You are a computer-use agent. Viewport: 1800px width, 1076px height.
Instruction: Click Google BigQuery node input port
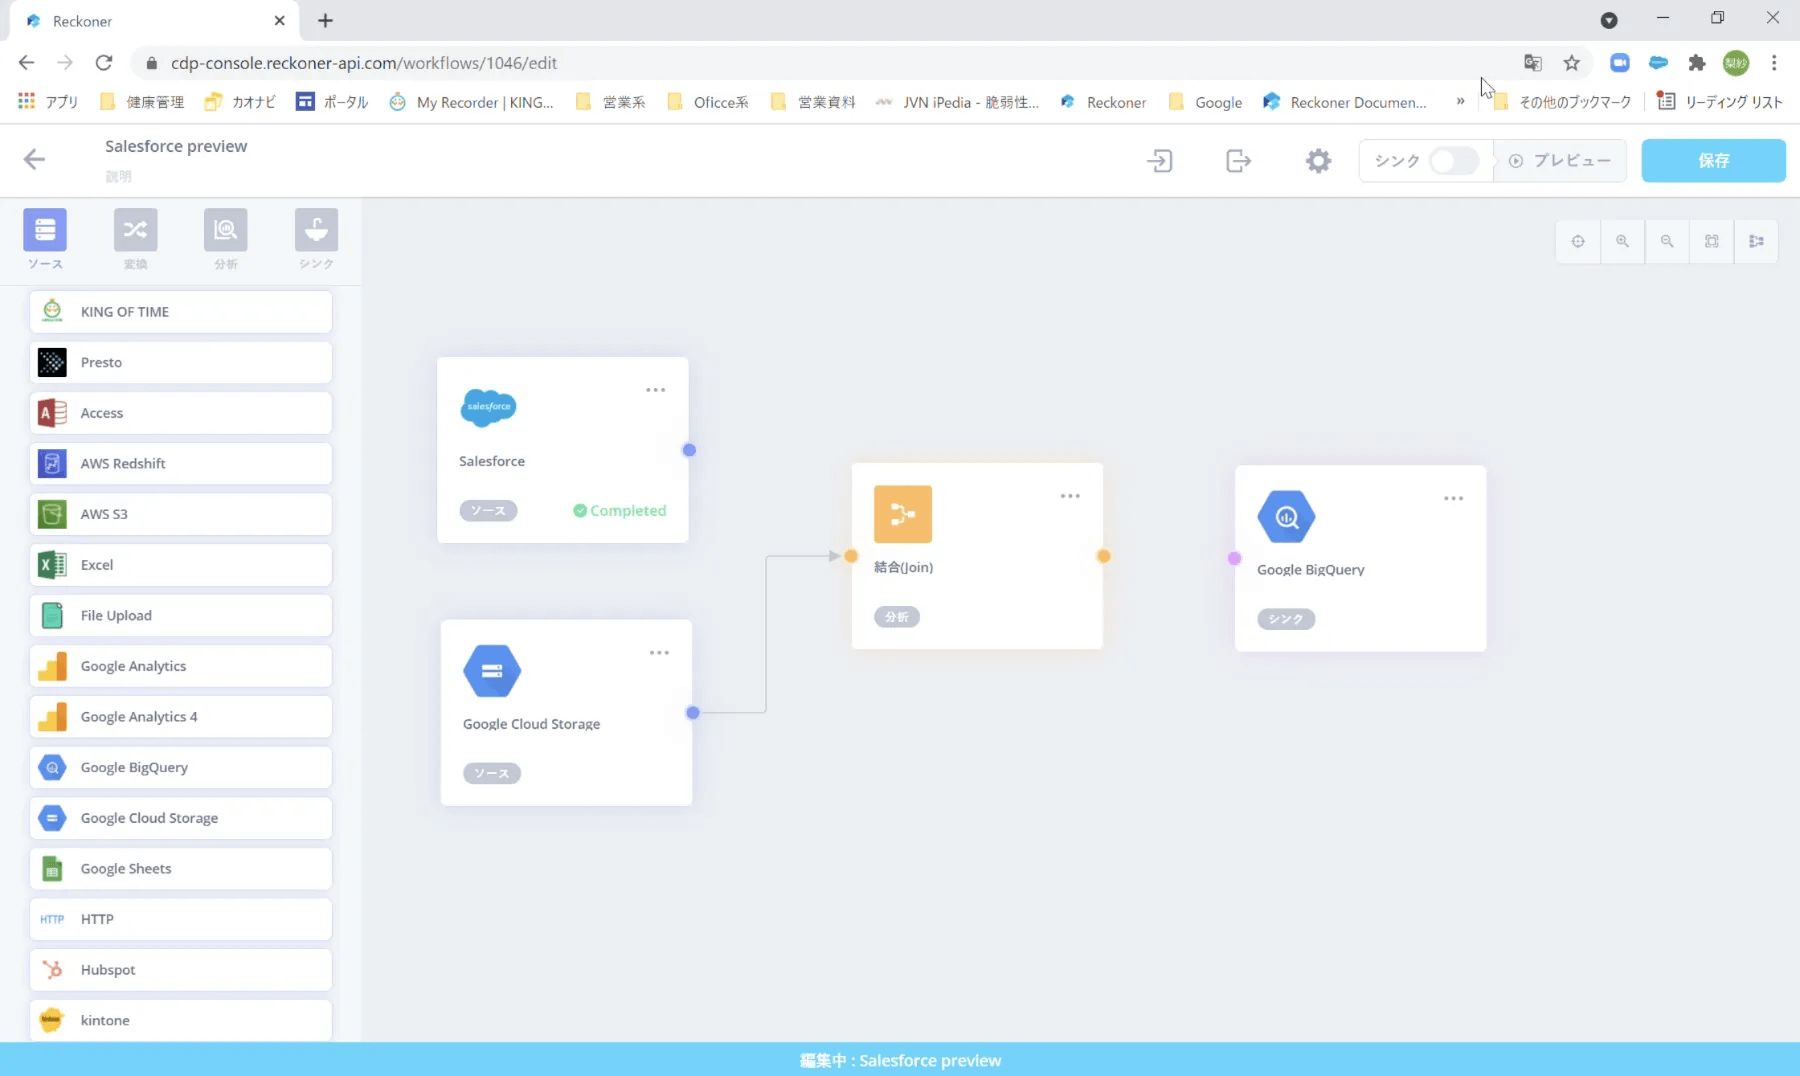click(x=1235, y=559)
